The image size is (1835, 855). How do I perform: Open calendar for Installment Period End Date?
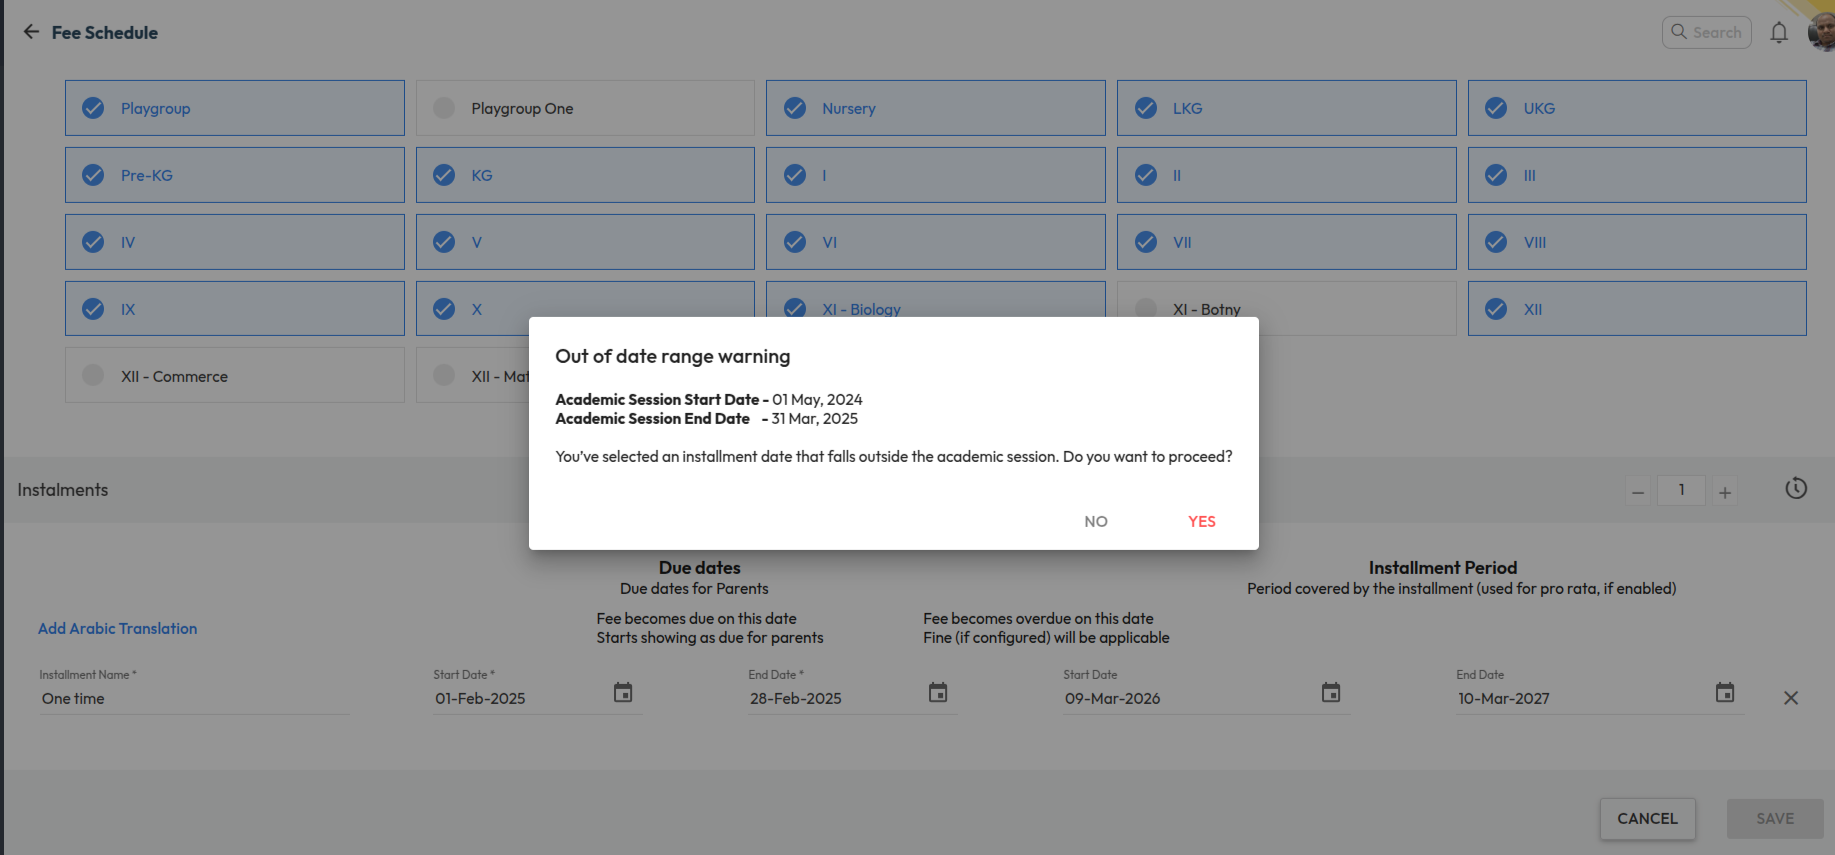[x=1725, y=693]
